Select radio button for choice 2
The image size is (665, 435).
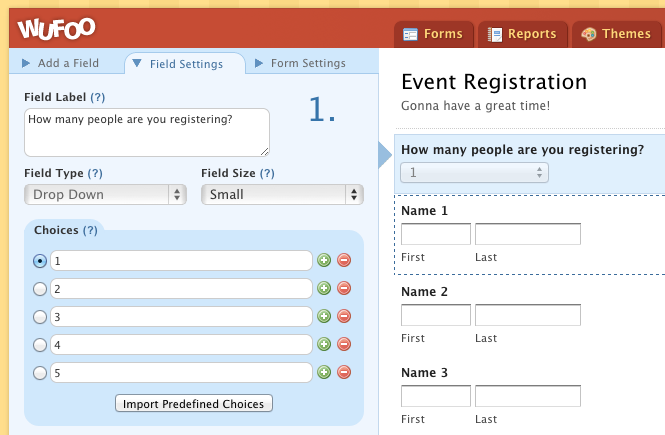coord(40,289)
